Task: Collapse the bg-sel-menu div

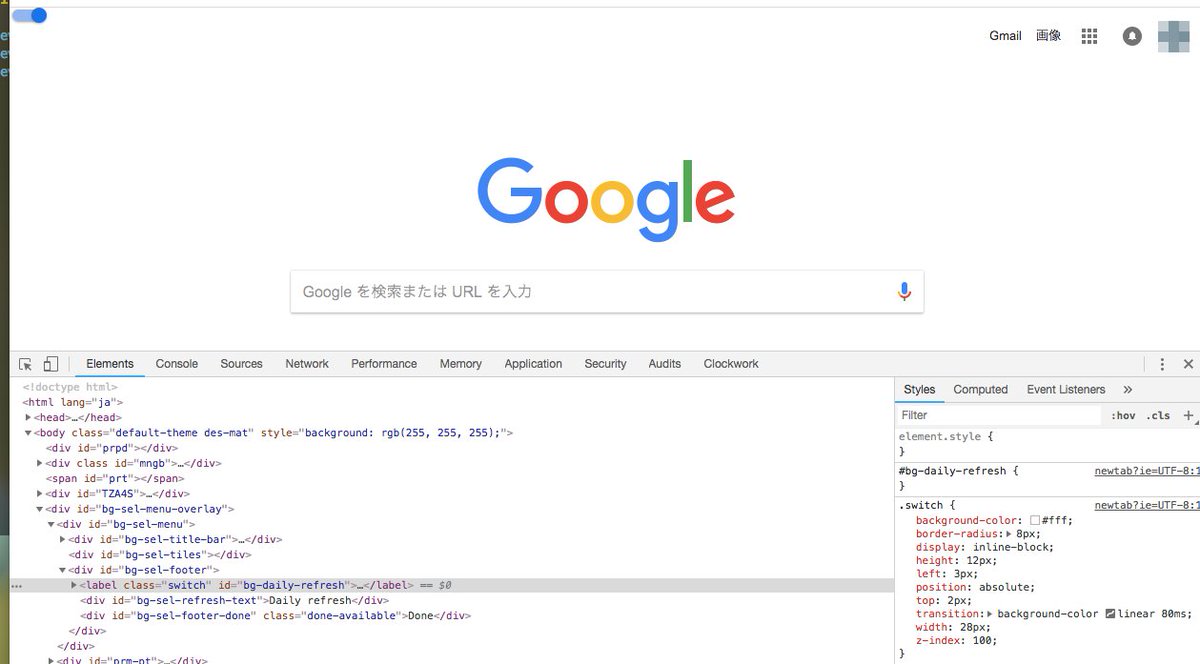Action: point(51,525)
